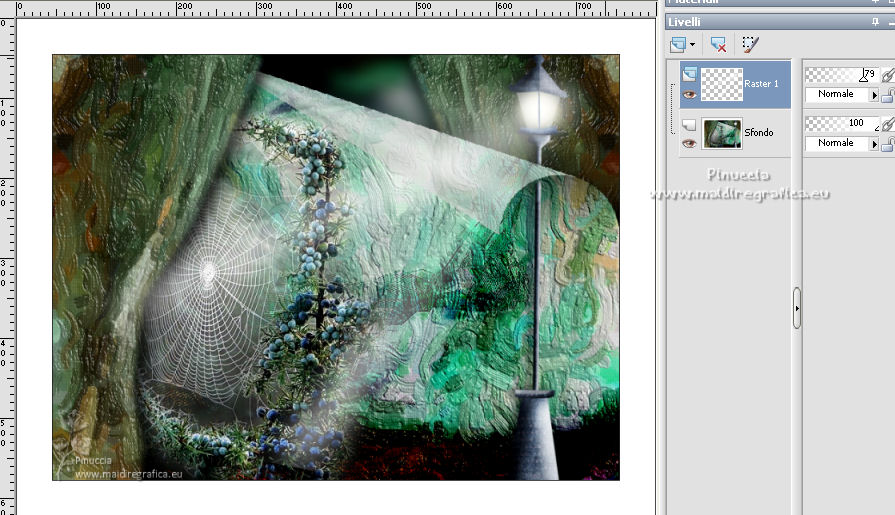Select the Sfondo layer name
This screenshot has width=895, height=515.
tap(759, 132)
